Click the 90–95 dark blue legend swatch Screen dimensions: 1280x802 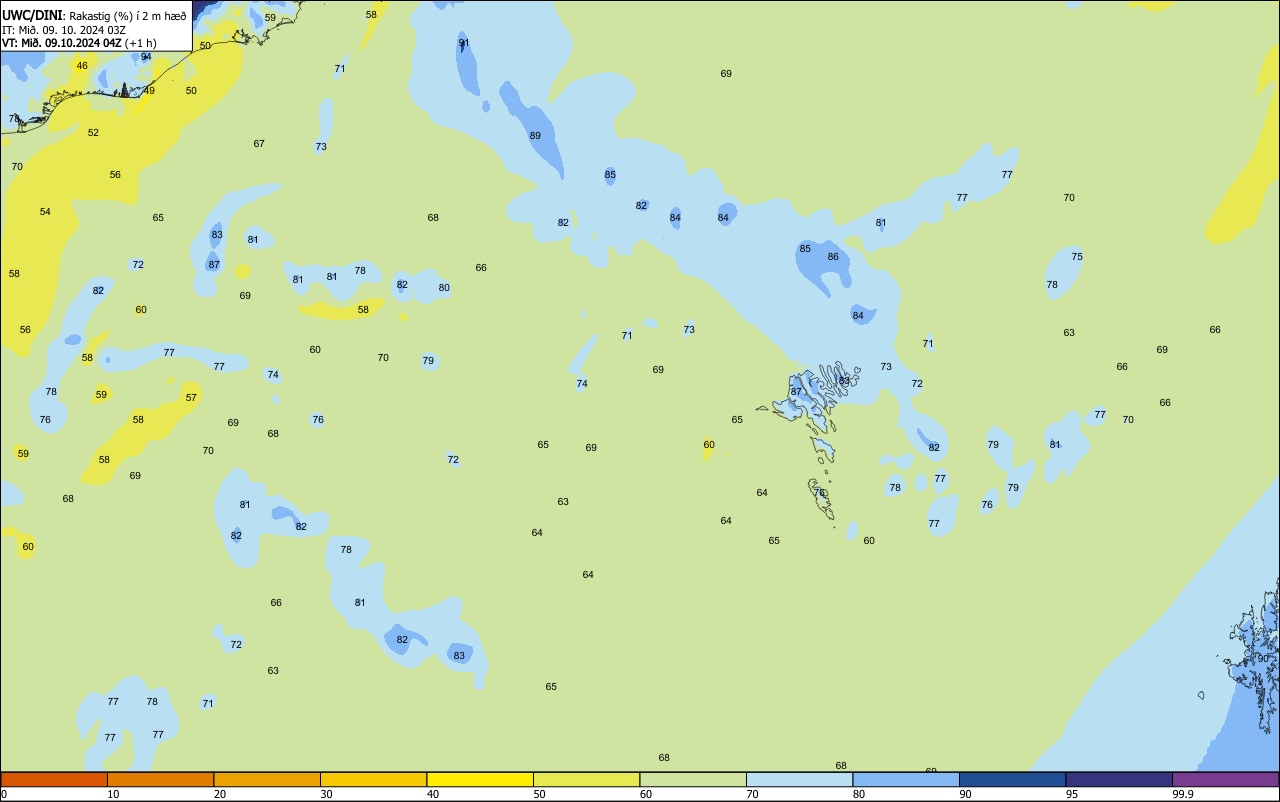pos(1012,779)
